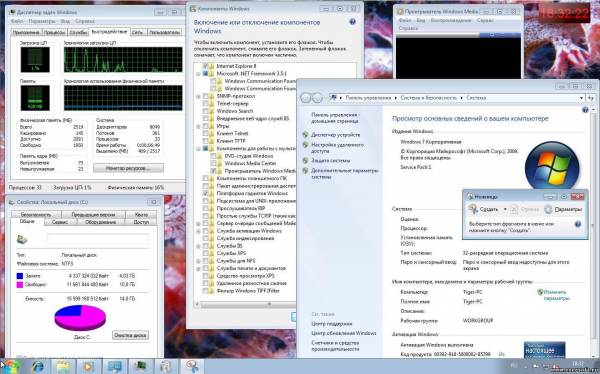Open the Сервис tab in disk properties
This screenshot has width=600, height=374.
click(x=60, y=222)
